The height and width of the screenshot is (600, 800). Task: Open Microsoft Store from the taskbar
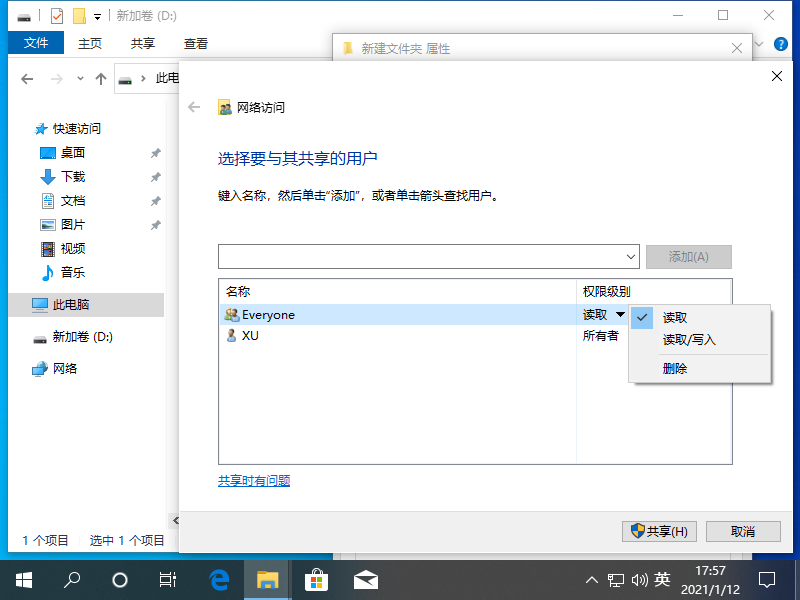(x=317, y=579)
